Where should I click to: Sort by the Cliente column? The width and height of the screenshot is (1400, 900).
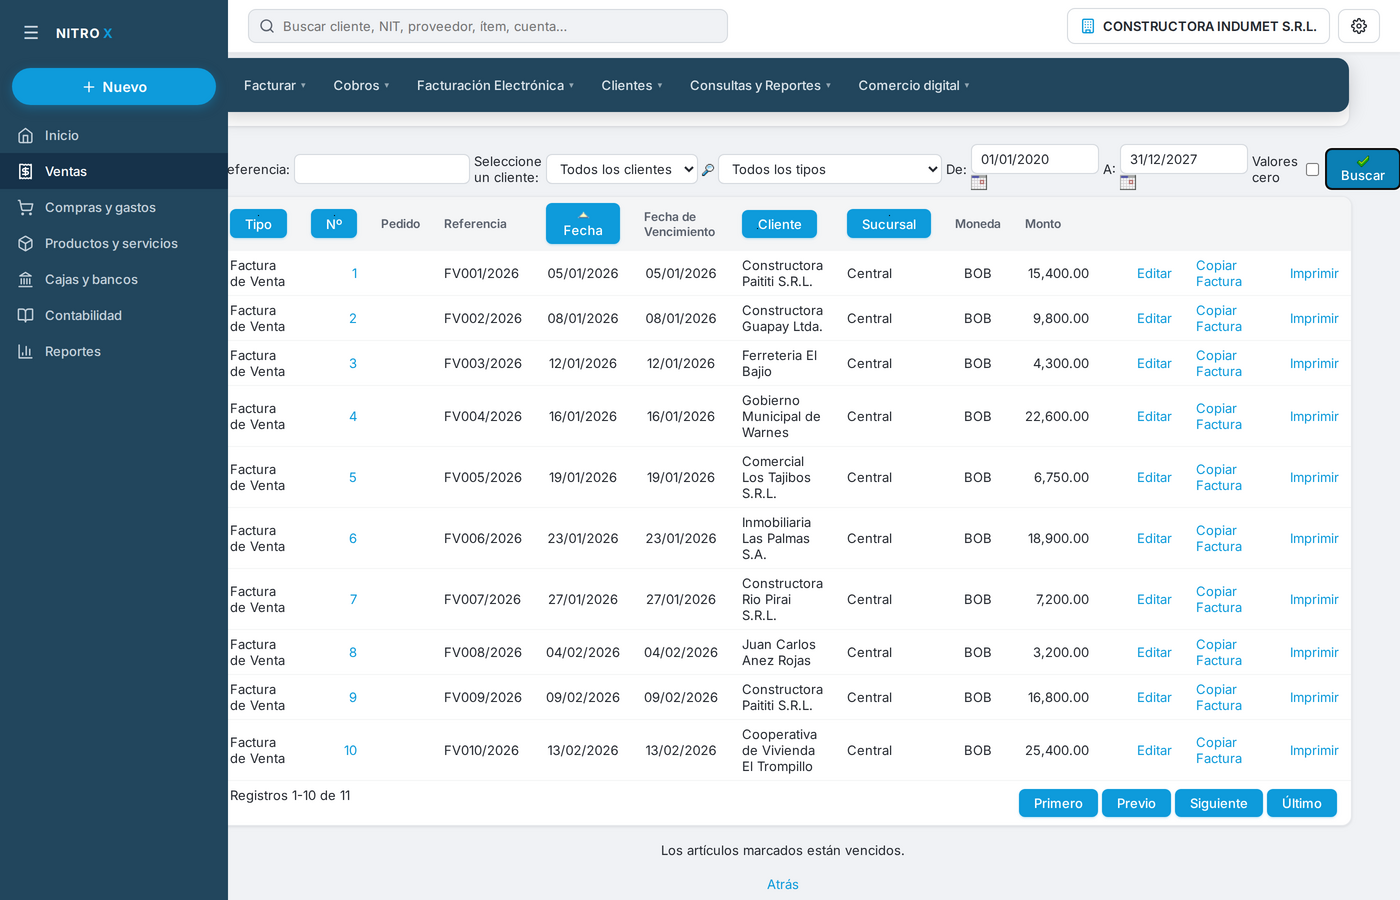click(x=779, y=224)
